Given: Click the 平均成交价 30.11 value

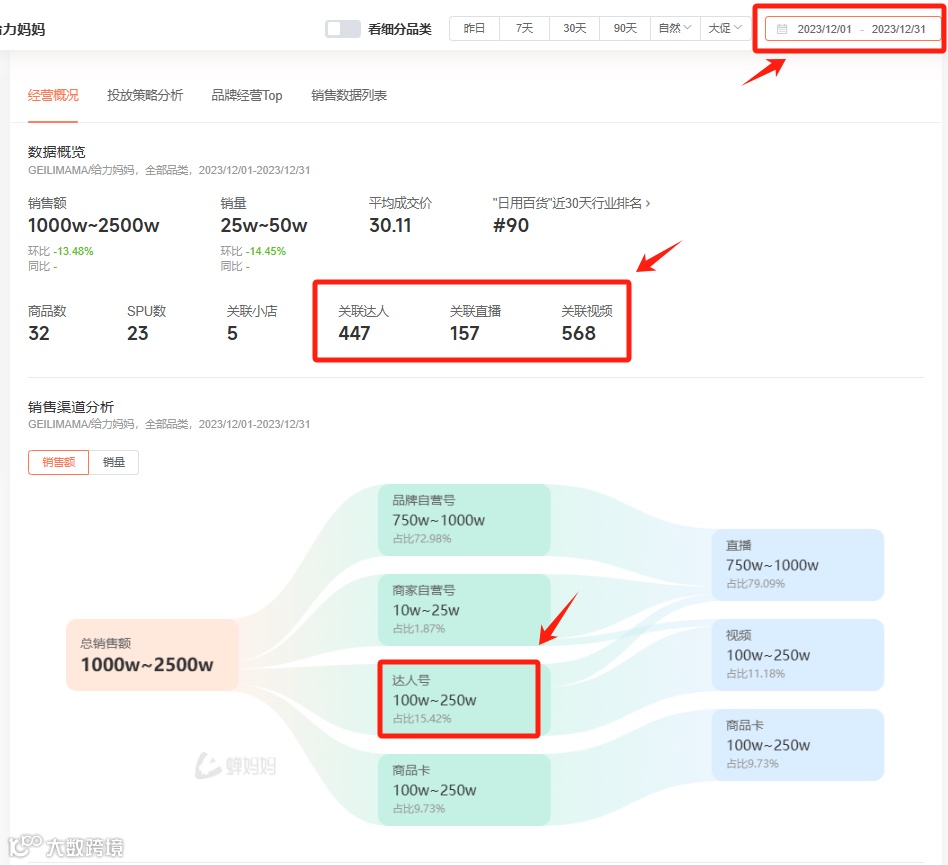Looking at the screenshot, I should click(391, 225).
